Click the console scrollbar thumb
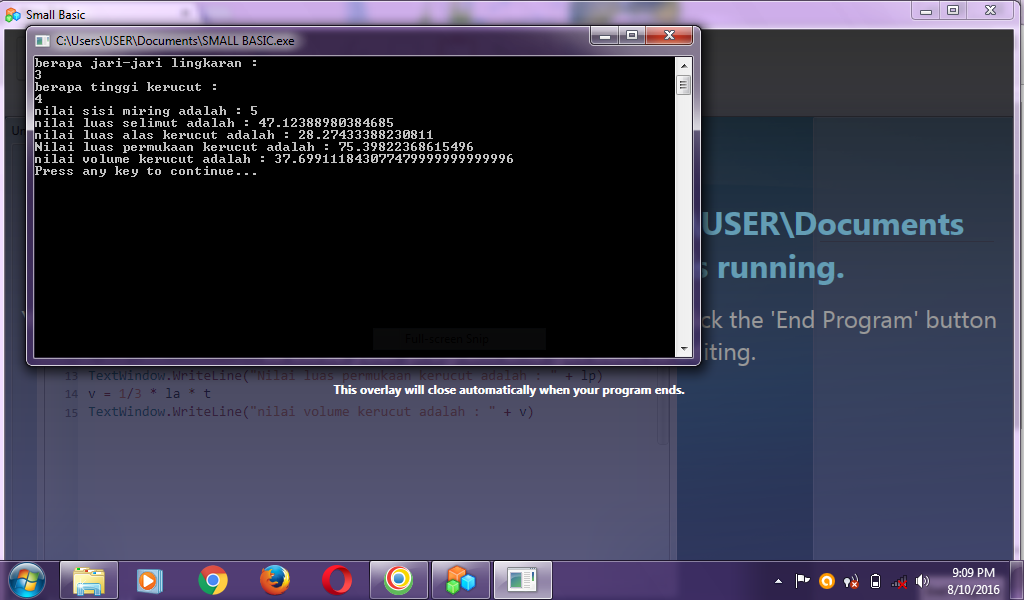The image size is (1024, 600). 684,85
